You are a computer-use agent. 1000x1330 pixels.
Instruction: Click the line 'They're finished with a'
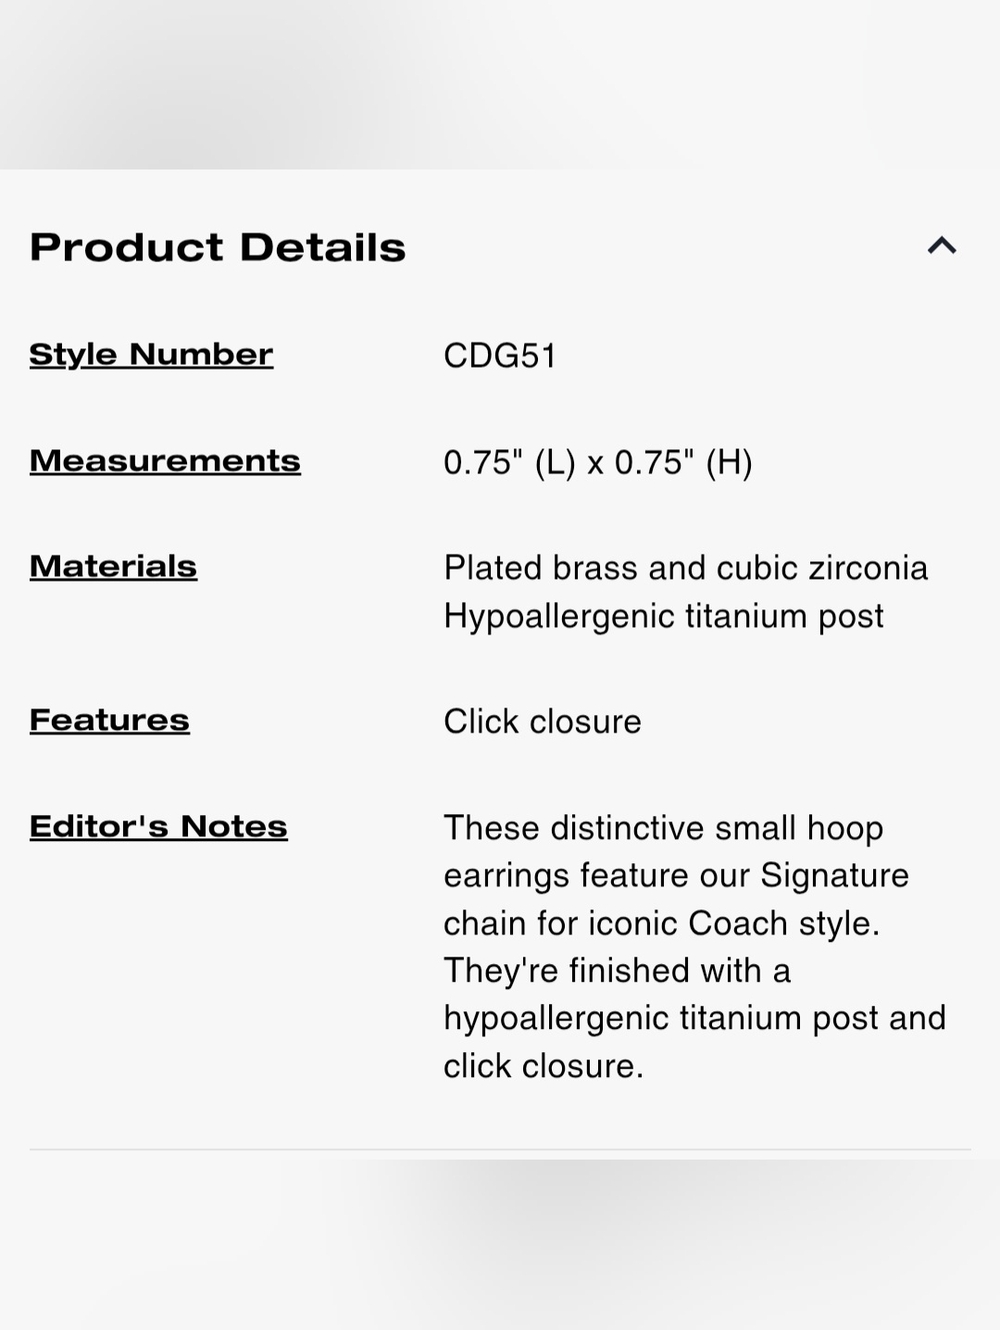(x=617, y=970)
